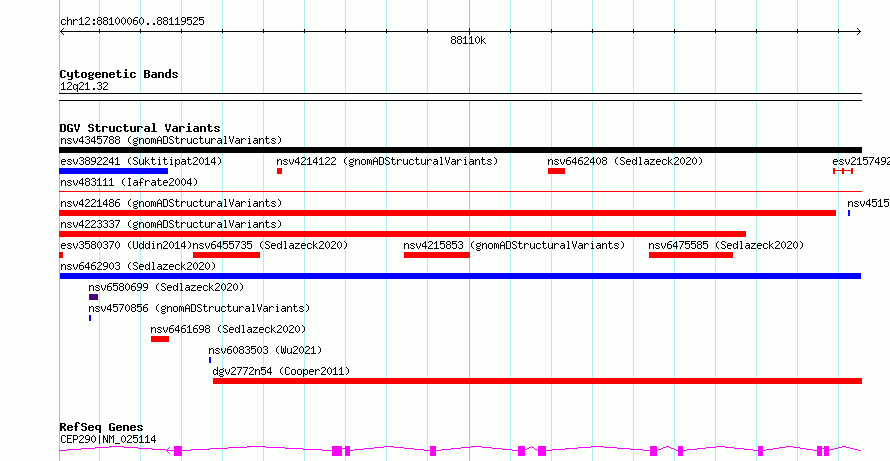Viewport: 890px width, 461px height.
Task: Select the RefSeq Genes track heading
Action: pos(102,427)
